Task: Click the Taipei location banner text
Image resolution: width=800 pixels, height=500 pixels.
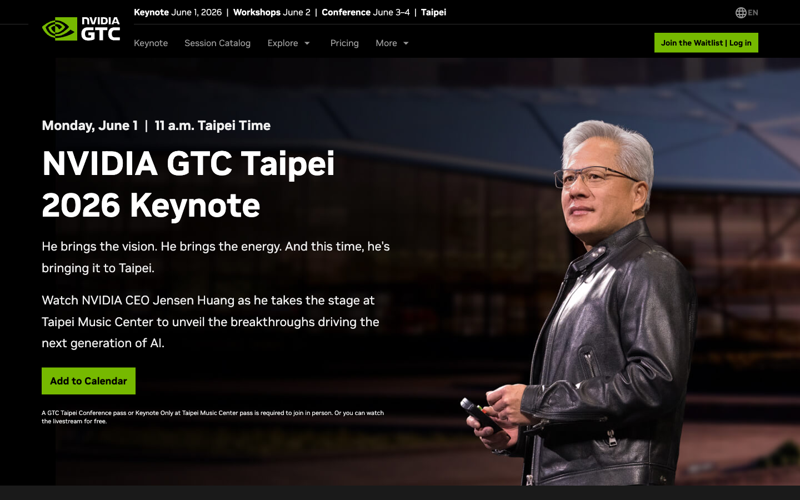Action: [433, 12]
